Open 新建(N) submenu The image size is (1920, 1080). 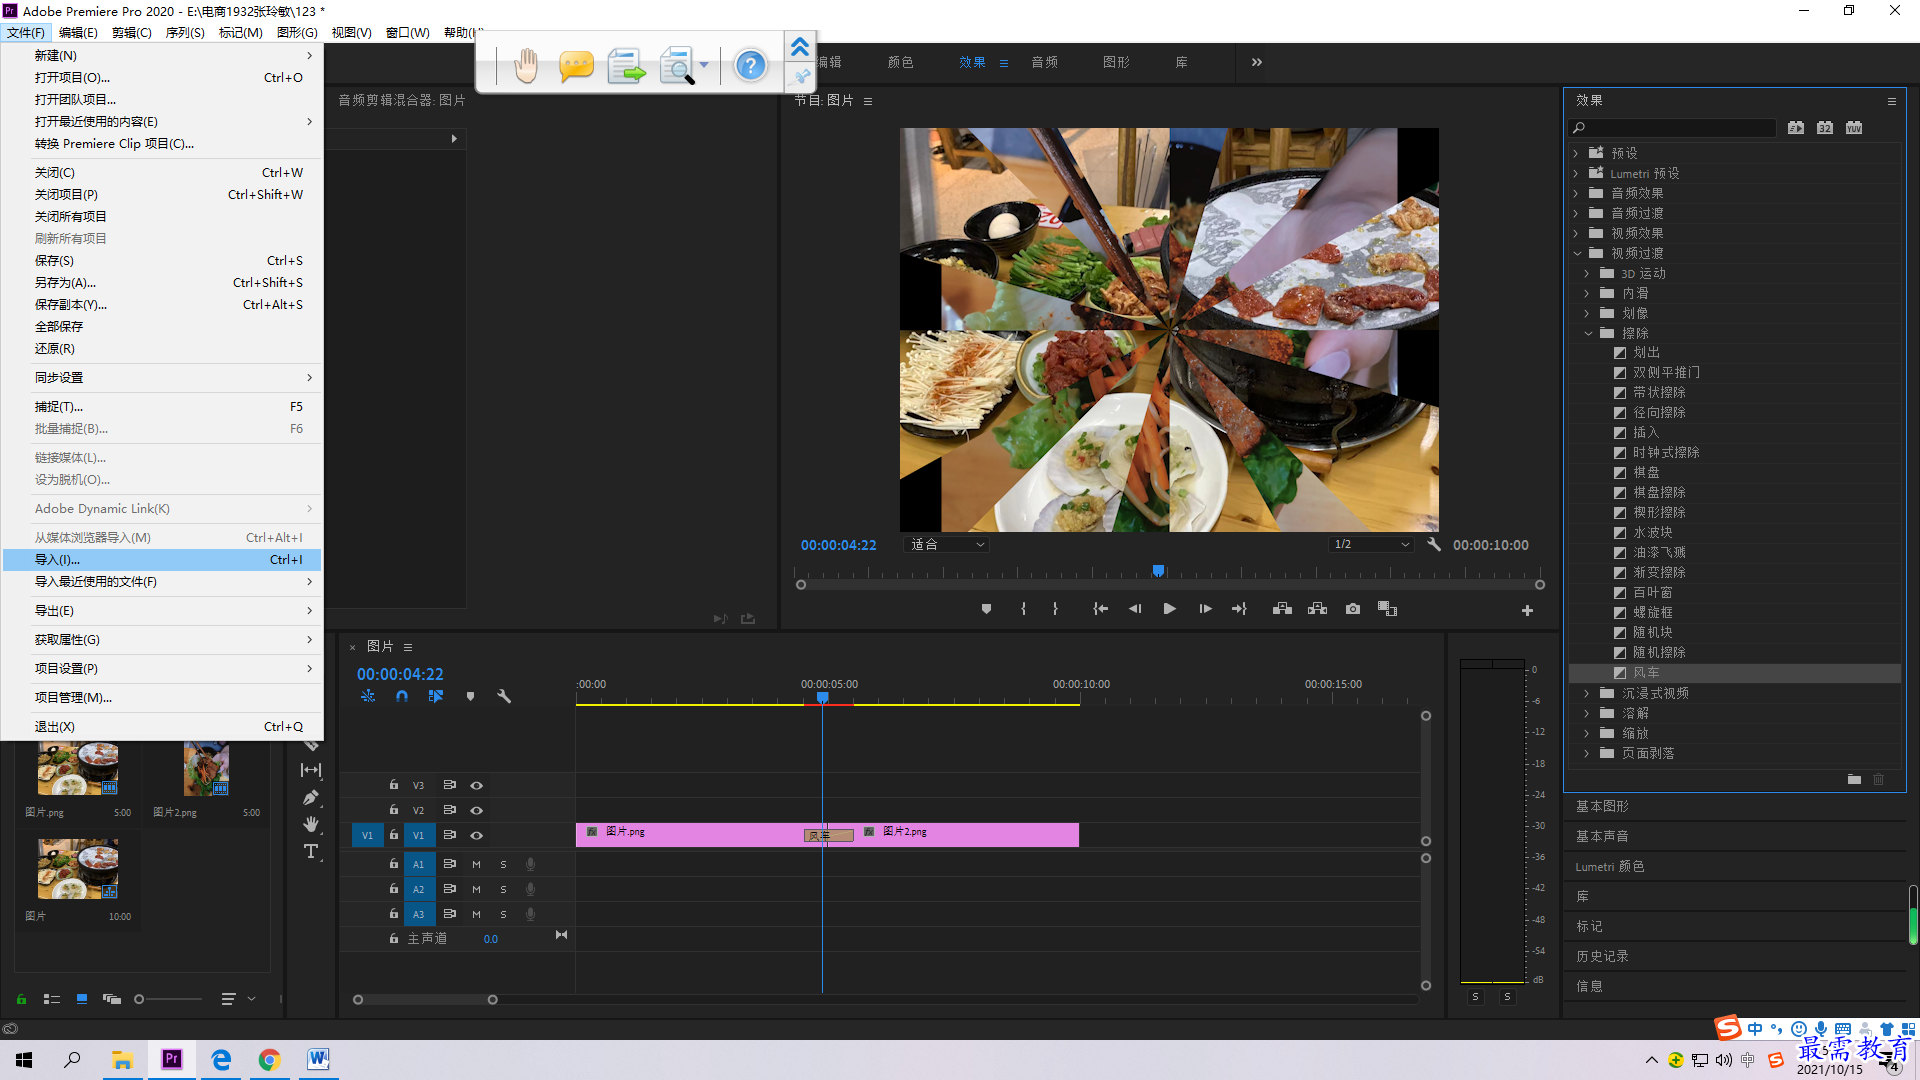tap(162, 56)
